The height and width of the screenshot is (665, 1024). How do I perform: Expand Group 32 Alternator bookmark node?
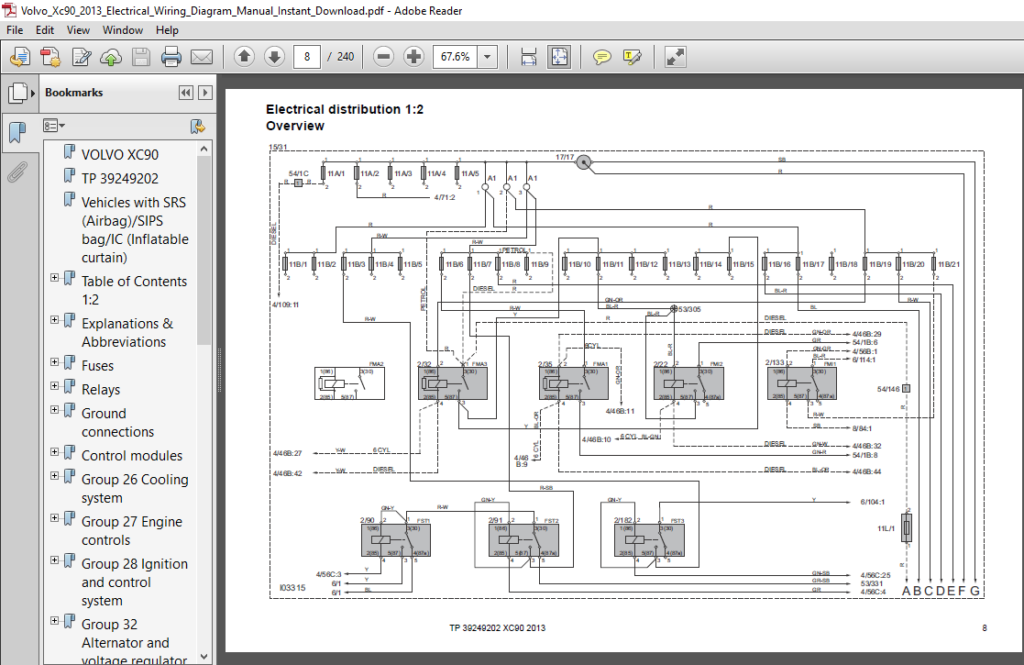click(x=55, y=621)
